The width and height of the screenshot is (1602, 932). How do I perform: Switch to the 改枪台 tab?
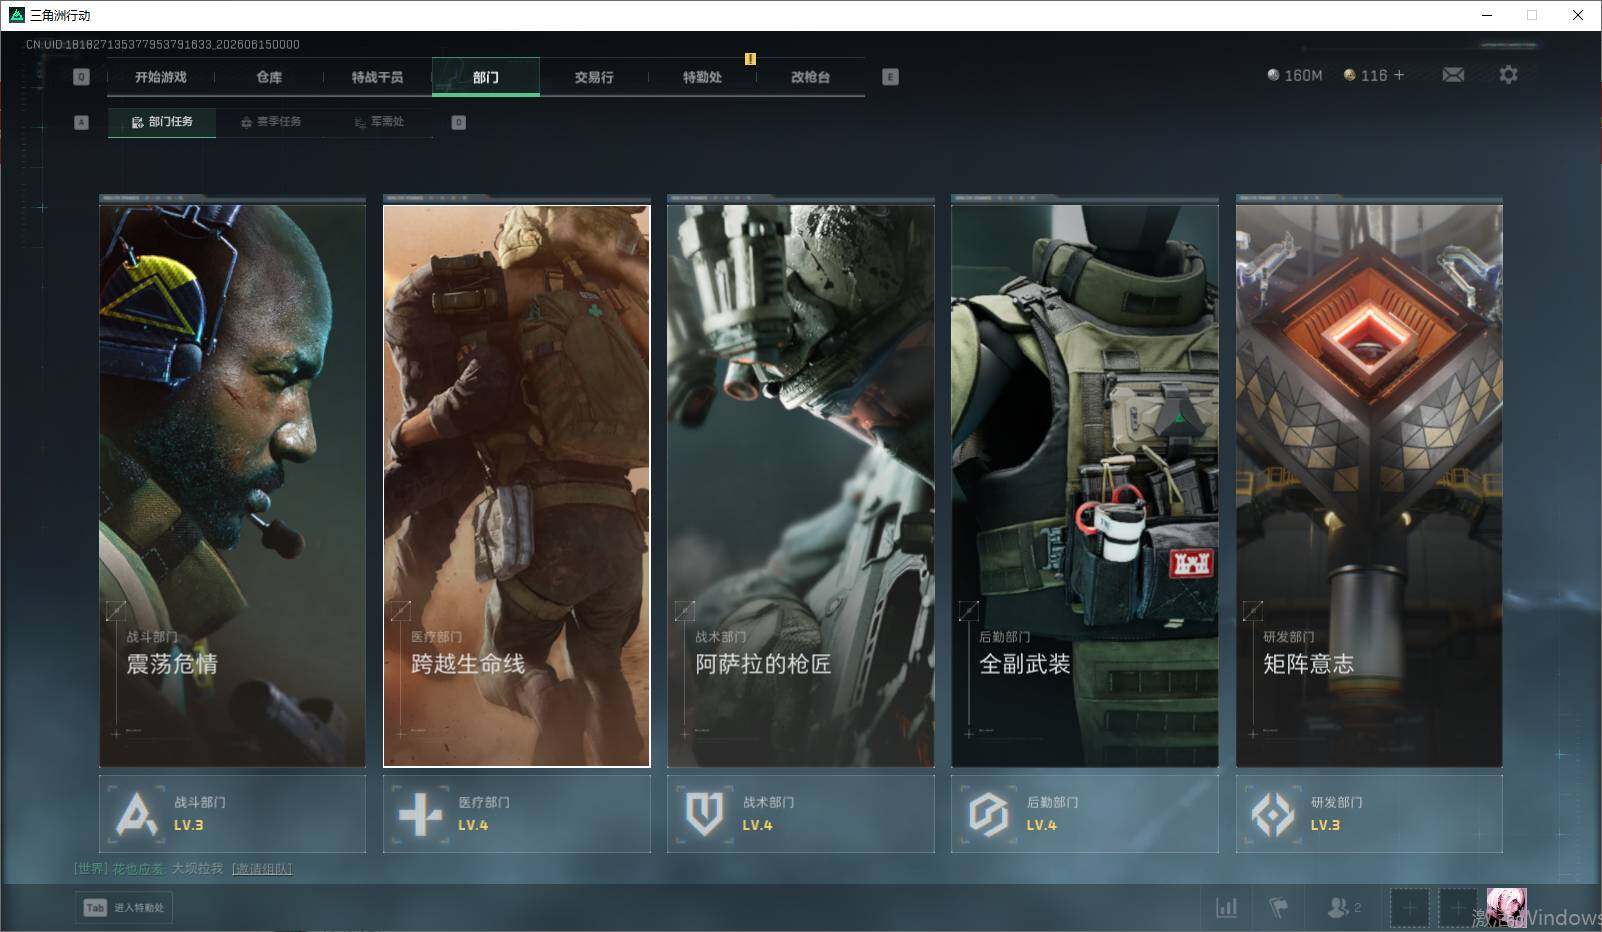(810, 77)
